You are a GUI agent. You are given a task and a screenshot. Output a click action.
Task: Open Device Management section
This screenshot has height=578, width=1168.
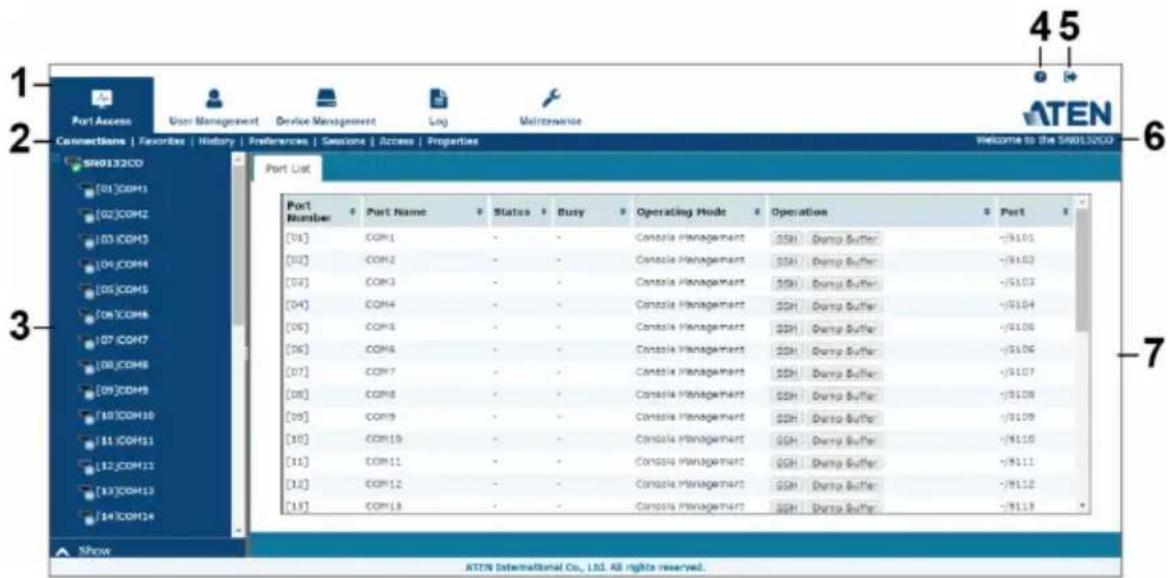coord(326,106)
